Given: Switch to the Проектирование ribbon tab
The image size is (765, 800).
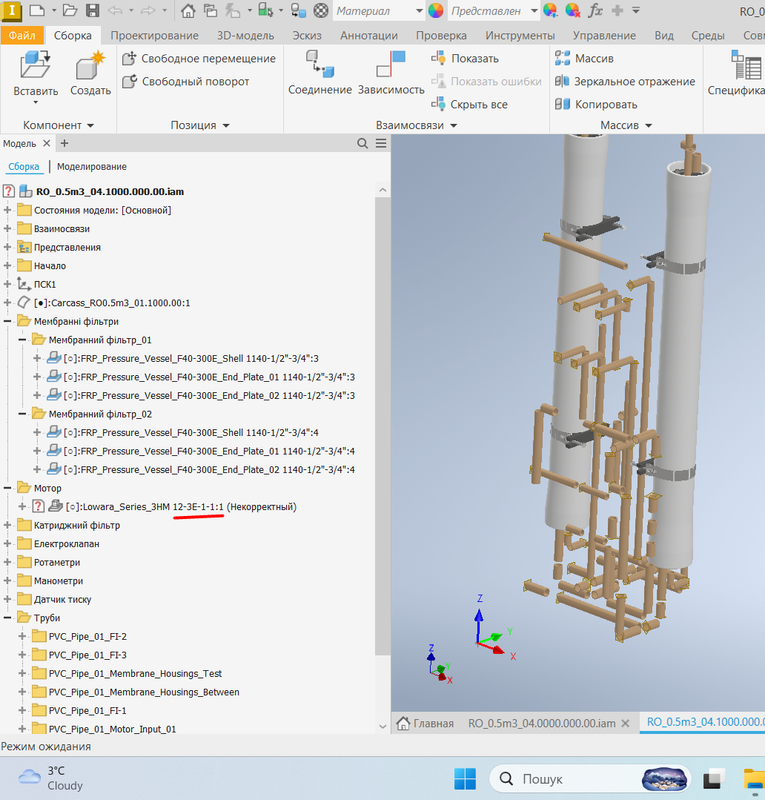Looking at the screenshot, I should 154,35.
